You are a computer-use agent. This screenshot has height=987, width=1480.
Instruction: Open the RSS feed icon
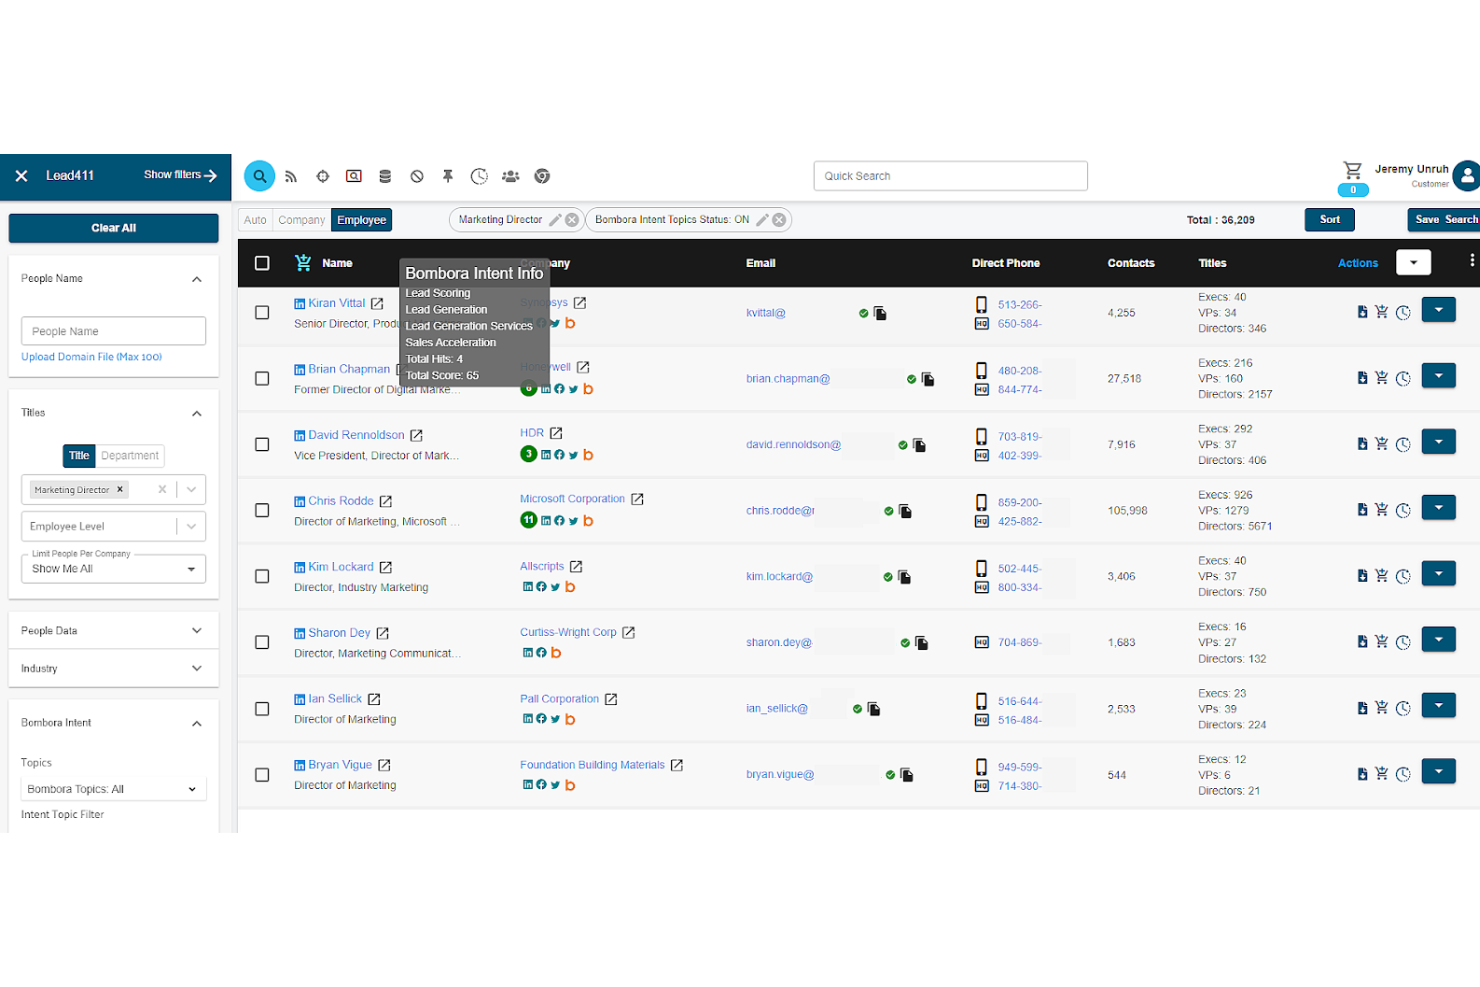pyautogui.click(x=291, y=176)
